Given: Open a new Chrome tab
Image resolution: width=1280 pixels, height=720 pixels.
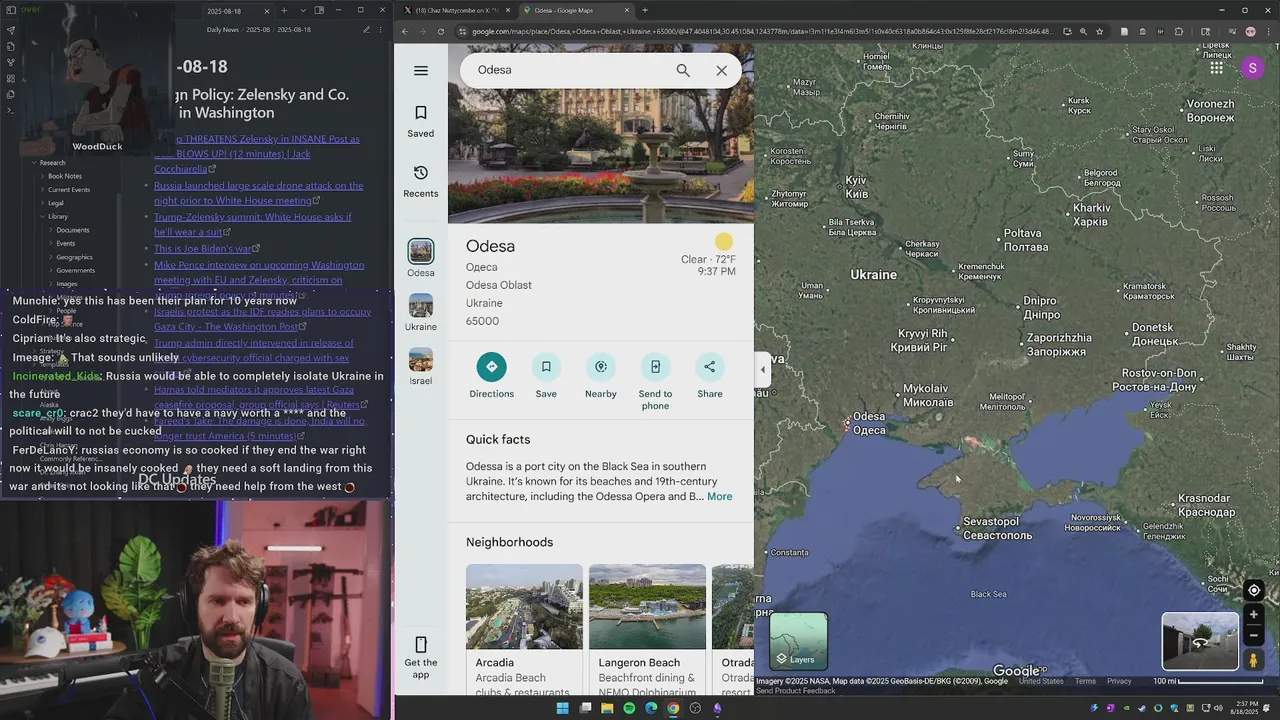Looking at the screenshot, I should click(x=645, y=10).
